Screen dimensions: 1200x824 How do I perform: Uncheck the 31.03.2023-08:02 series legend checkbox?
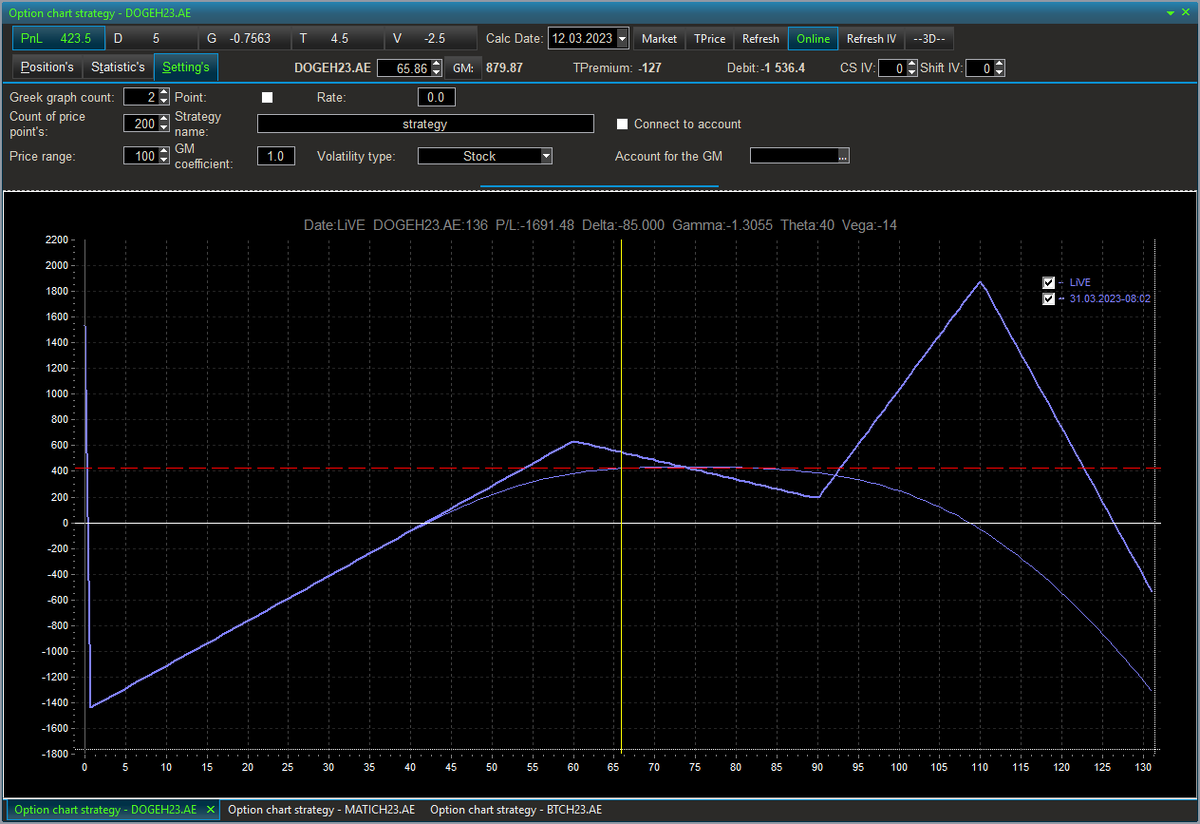pos(1048,298)
